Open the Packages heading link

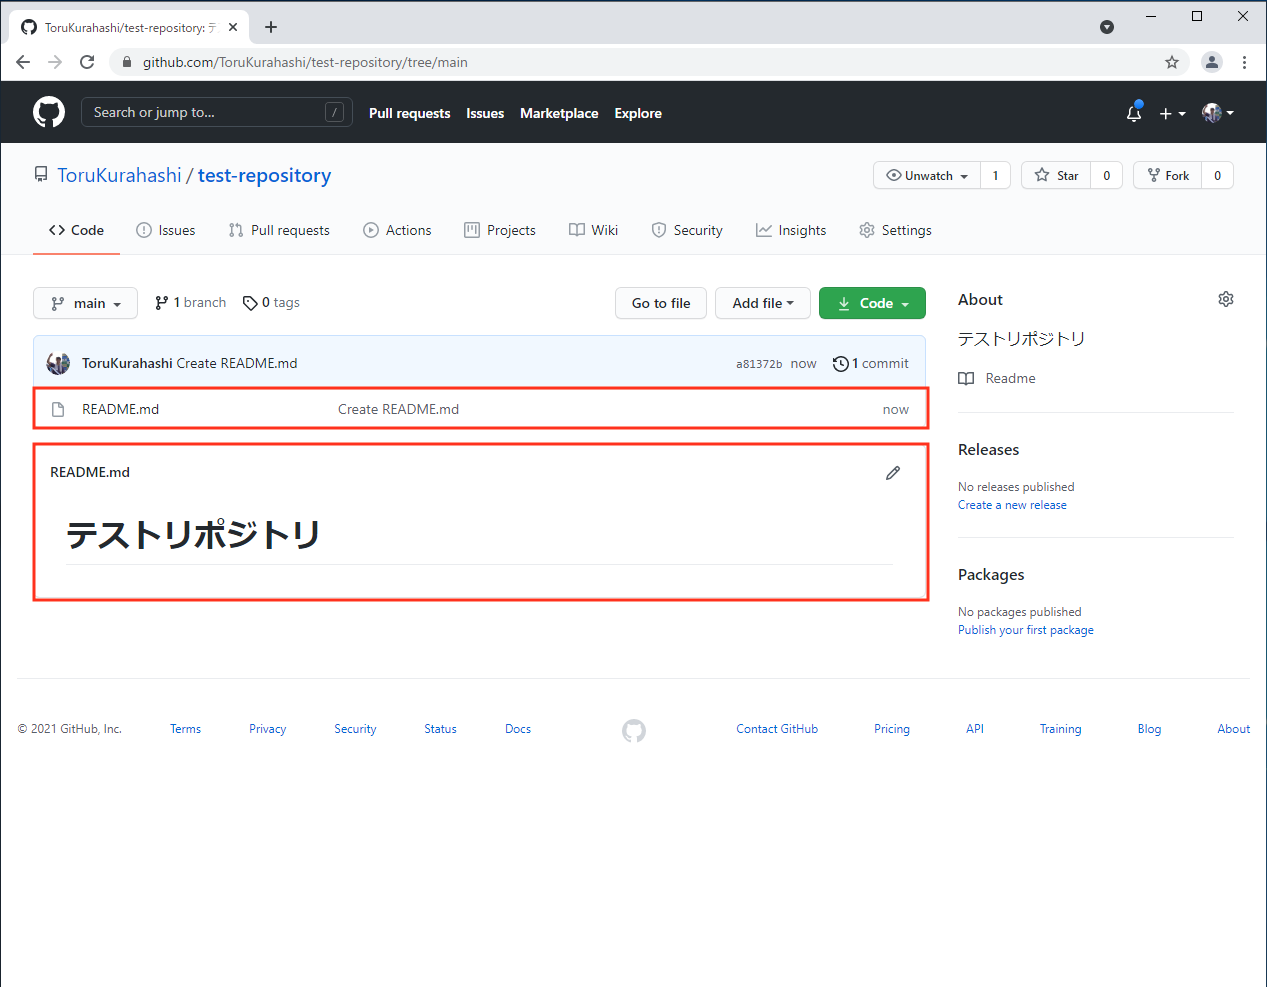coord(991,575)
